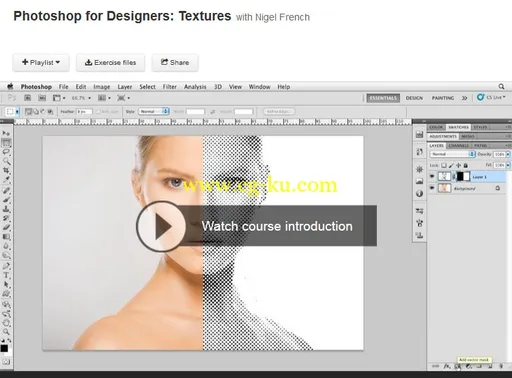Screen dimensions: 512x378
Task: Select the 3D Rotate tool
Action: 6,305
